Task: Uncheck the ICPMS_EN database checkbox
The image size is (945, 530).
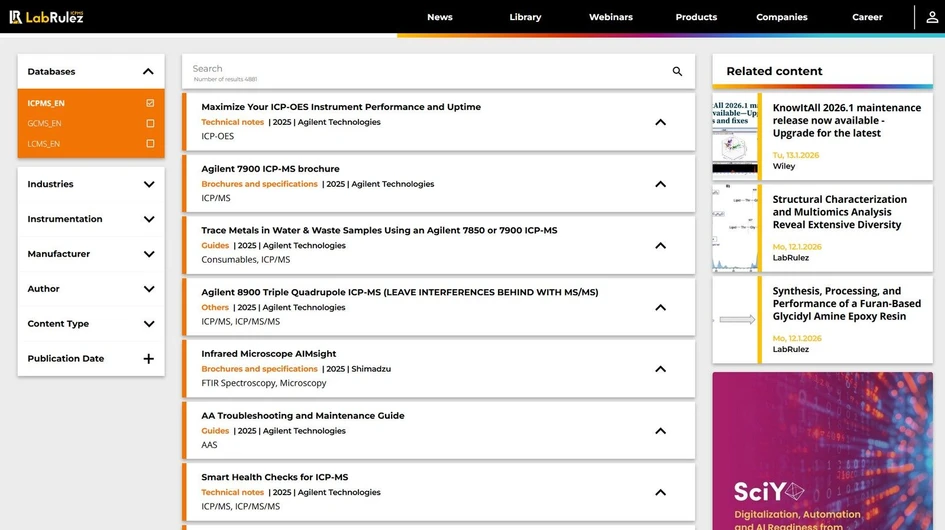Action: (150, 103)
